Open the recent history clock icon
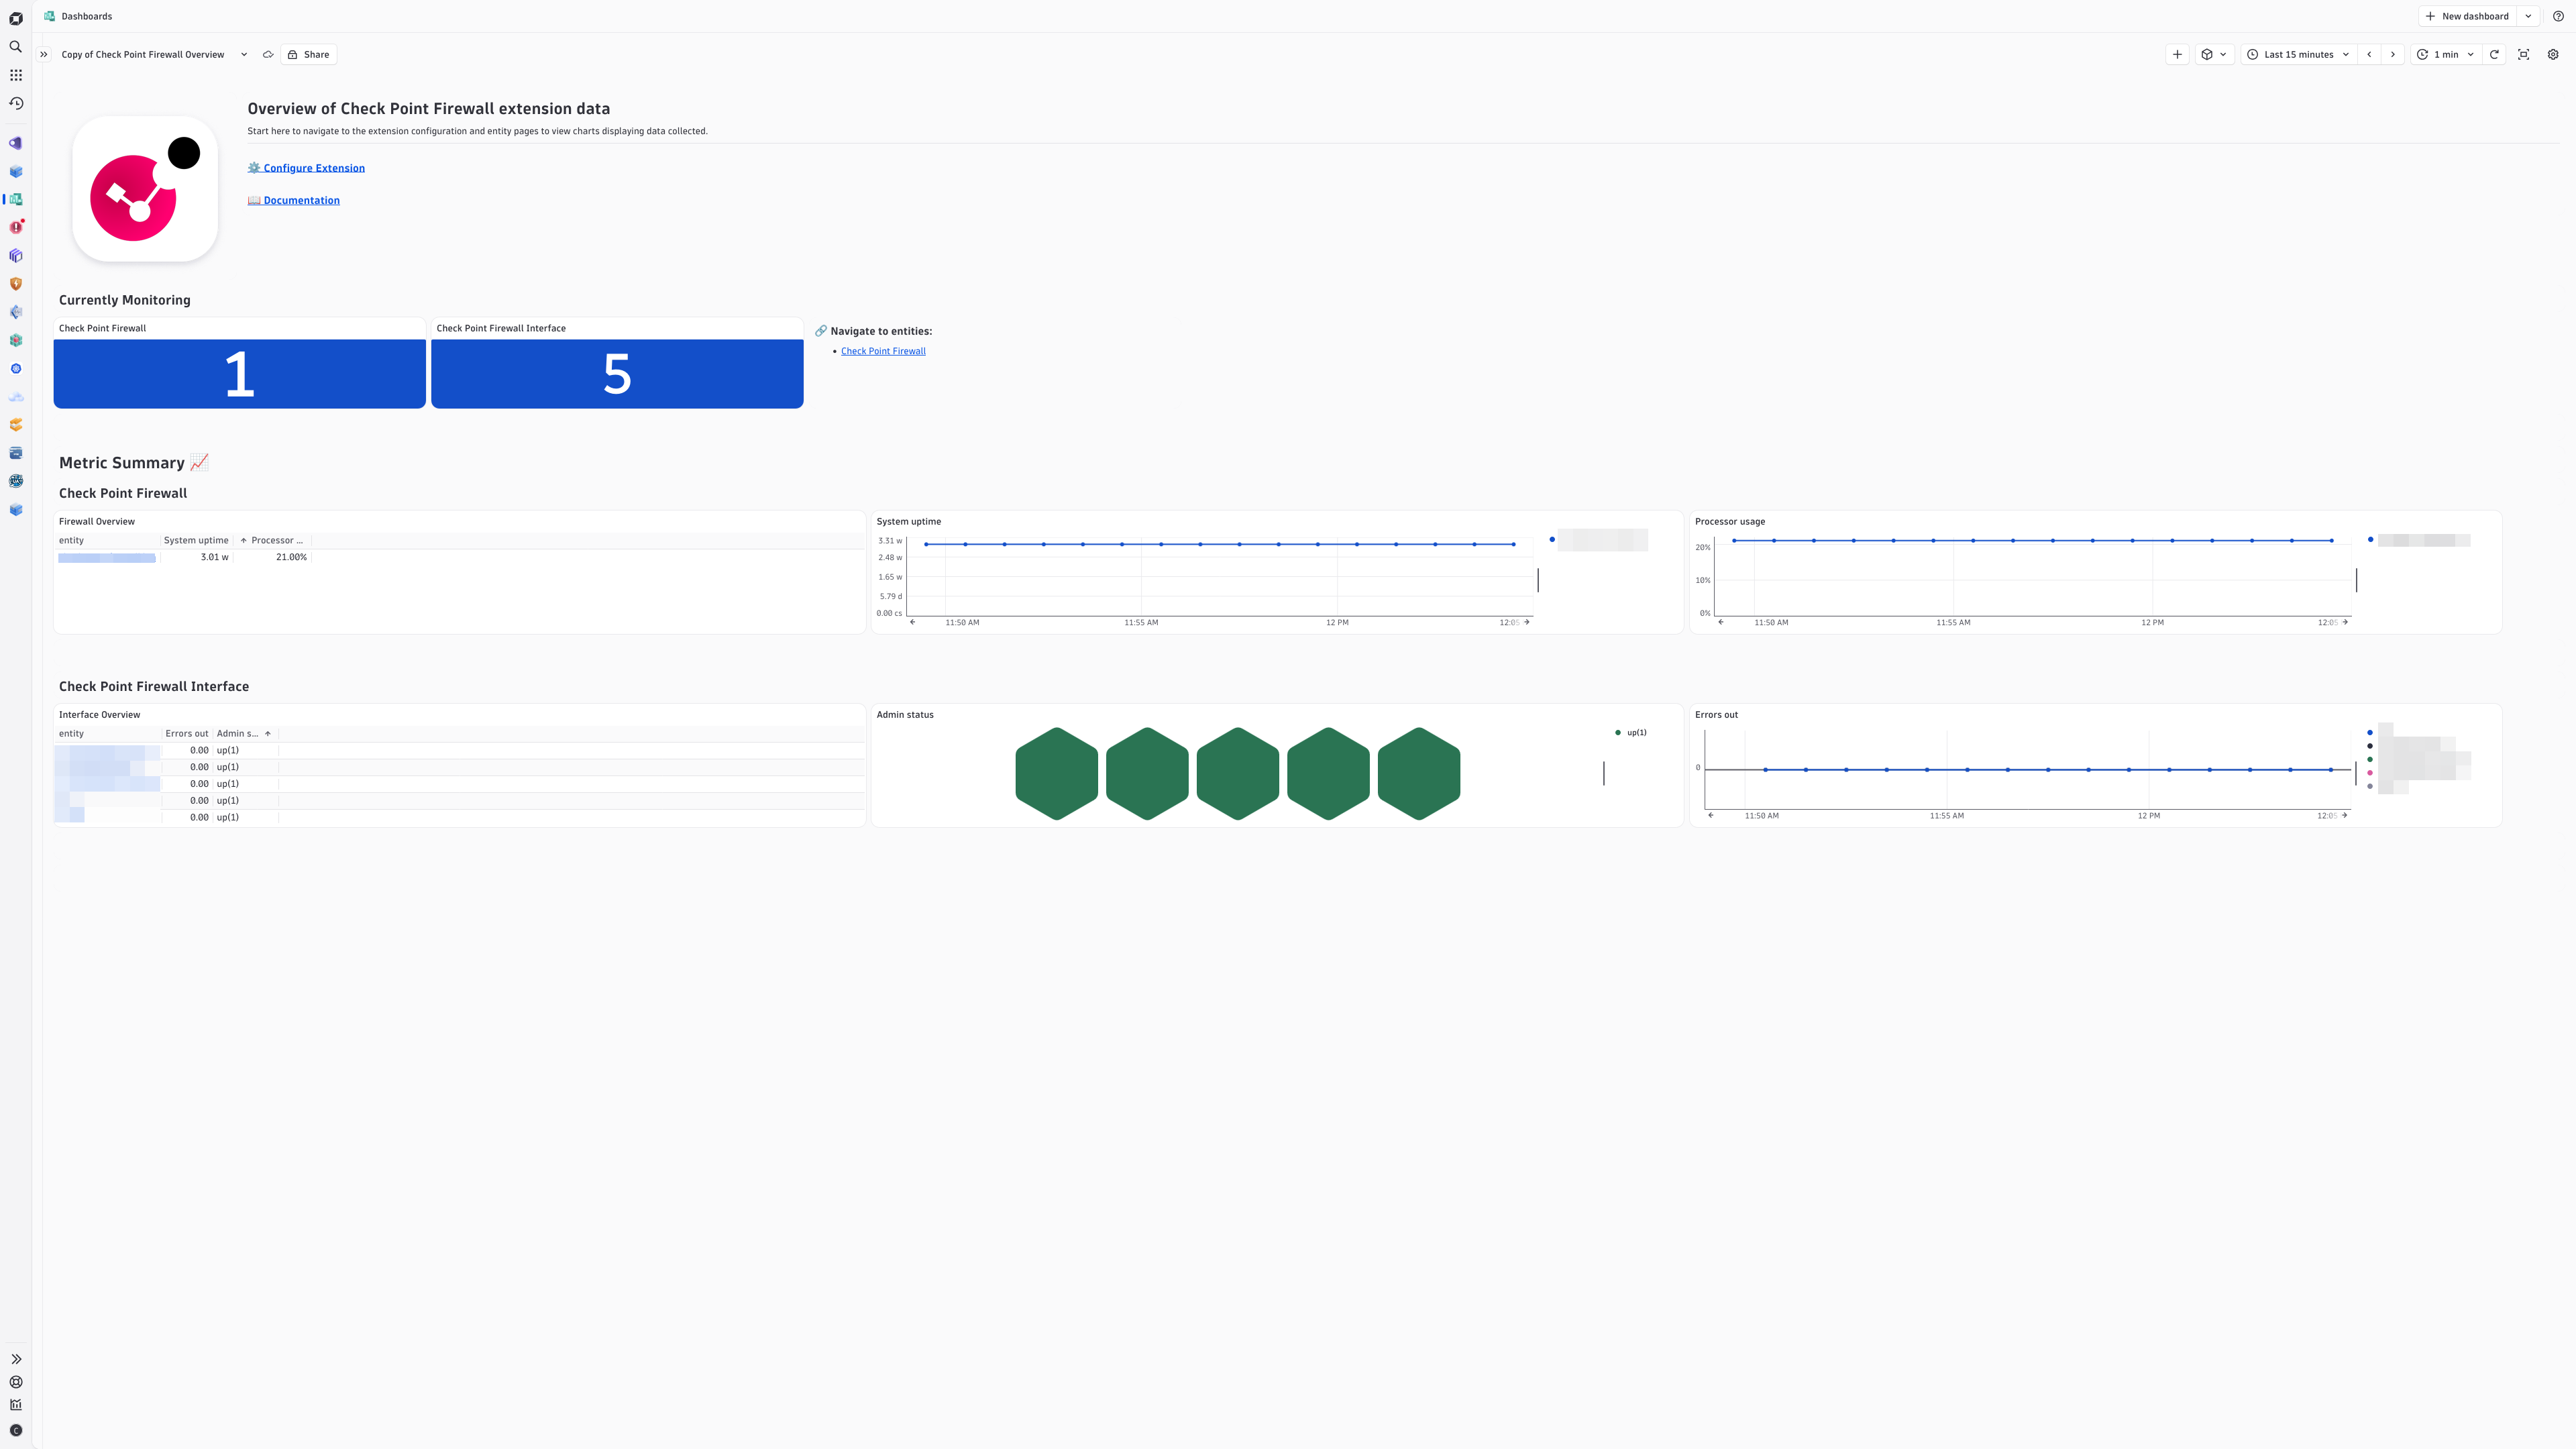The height and width of the screenshot is (1449, 2576). [15, 103]
